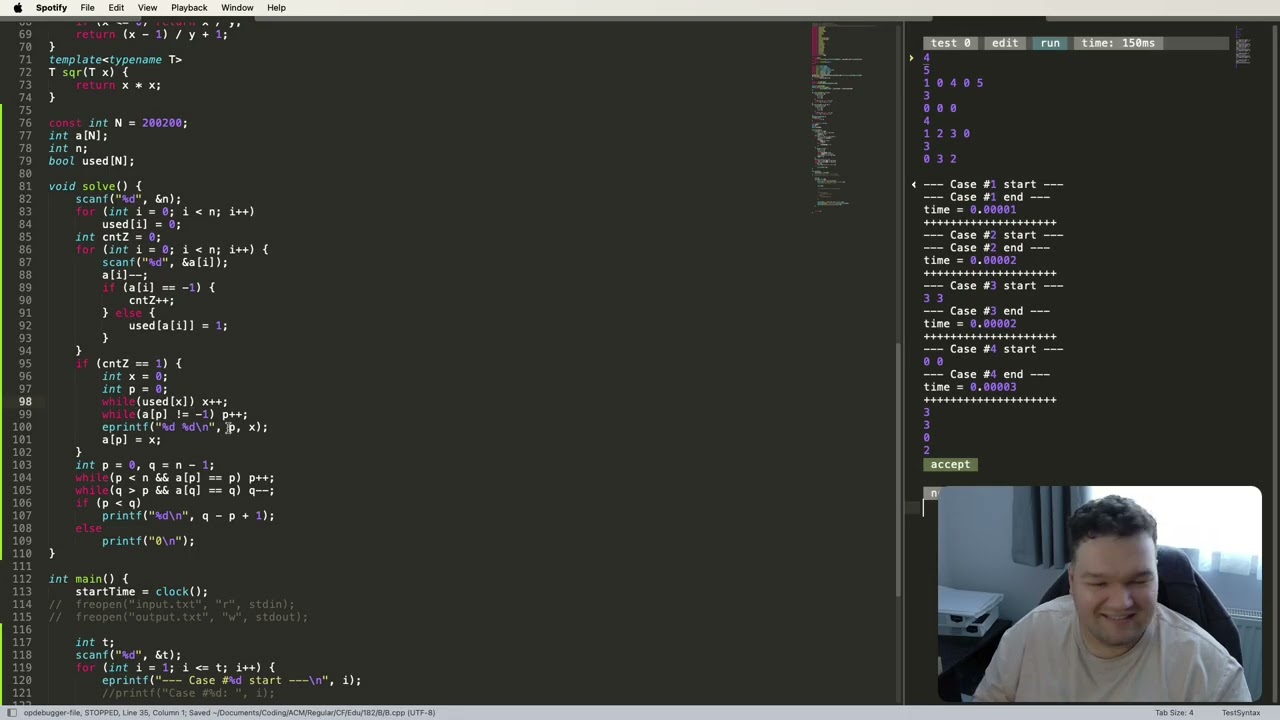Click the white output marker arrow beside Case #1

[913, 185]
